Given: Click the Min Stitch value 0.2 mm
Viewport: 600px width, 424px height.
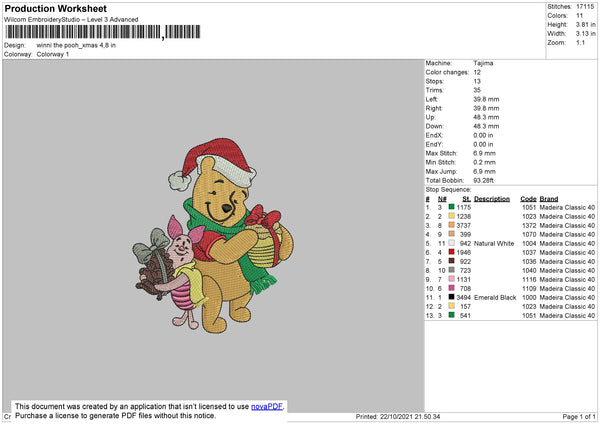Looking at the screenshot, I should pyautogui.click(x=484, y=162).
